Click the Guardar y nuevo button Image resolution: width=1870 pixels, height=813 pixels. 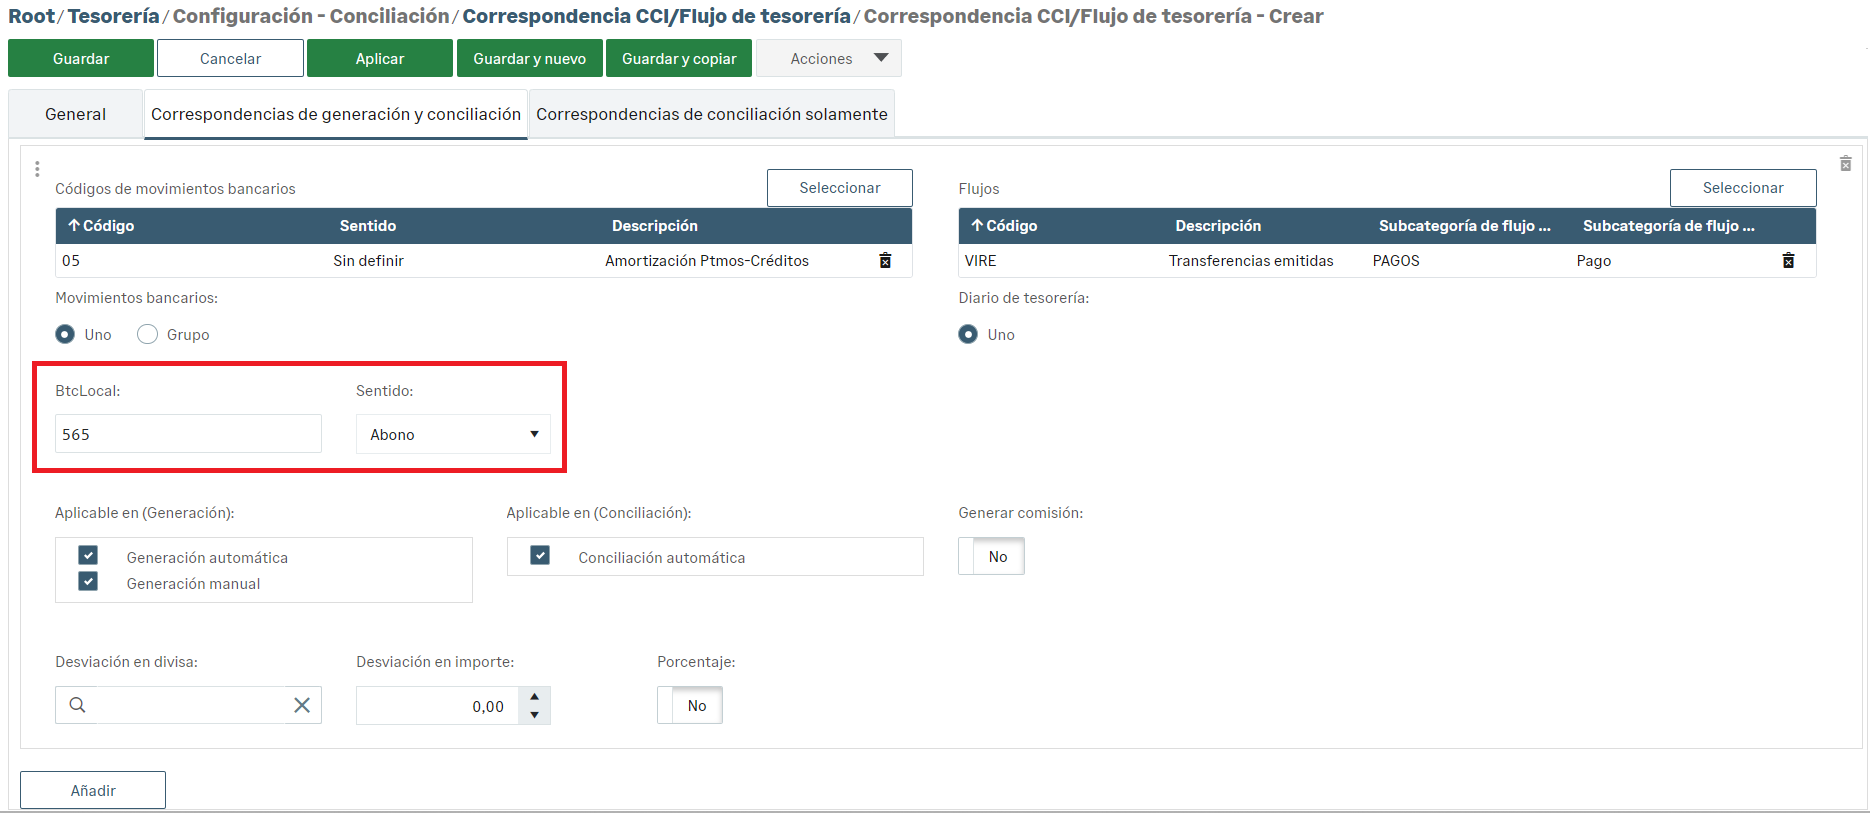pyautogui.click(x=529, y=59)
